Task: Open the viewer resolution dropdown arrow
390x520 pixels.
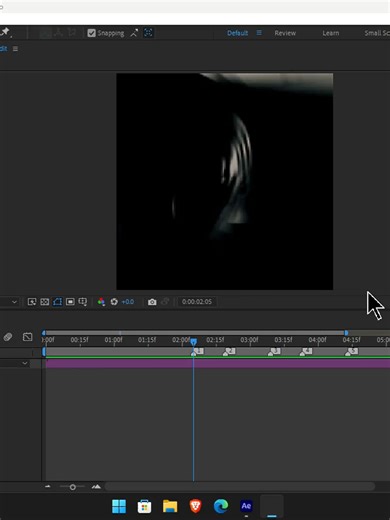Action: click(14, 302)
